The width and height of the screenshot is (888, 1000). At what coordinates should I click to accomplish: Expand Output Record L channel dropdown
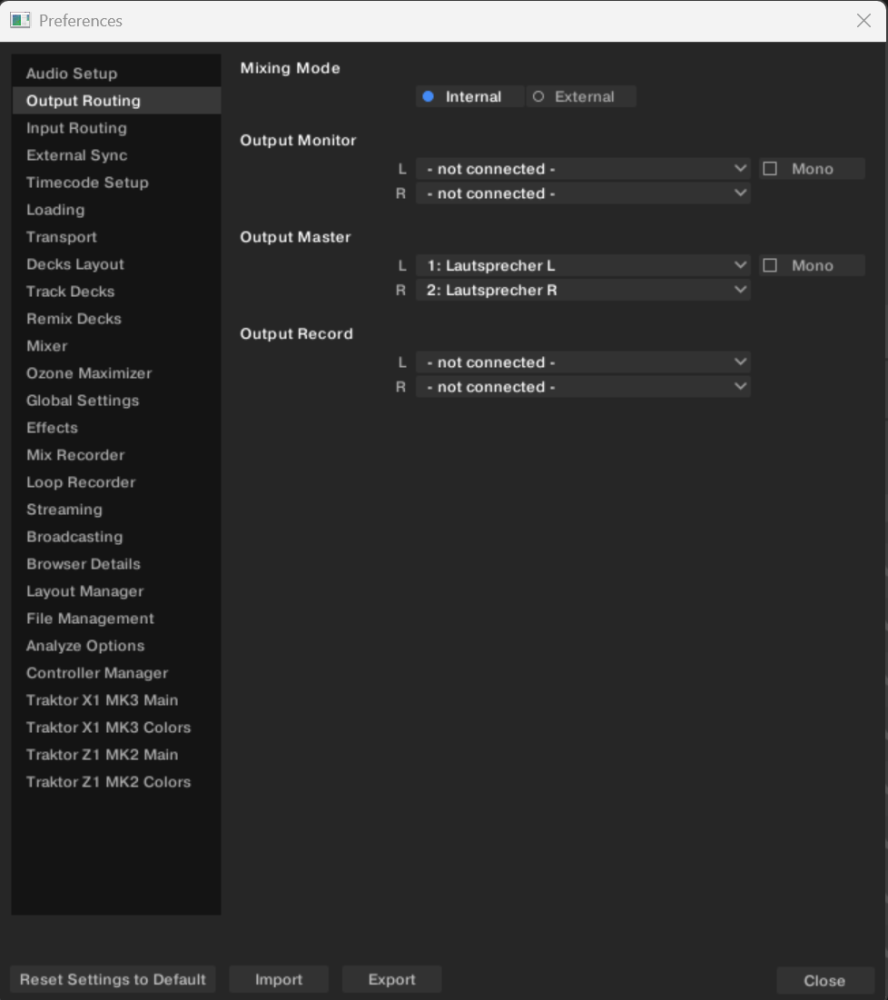[583, 362]
